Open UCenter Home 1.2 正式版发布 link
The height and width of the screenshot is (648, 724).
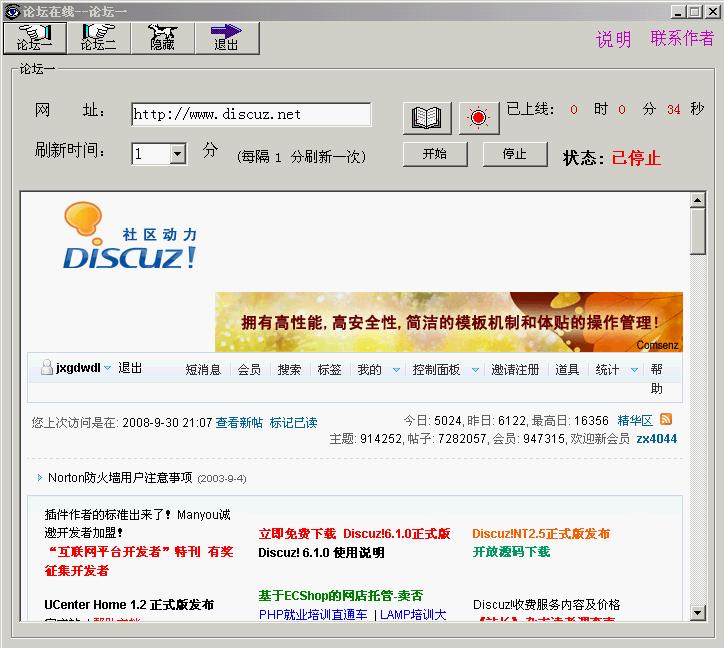click(129, 605)
